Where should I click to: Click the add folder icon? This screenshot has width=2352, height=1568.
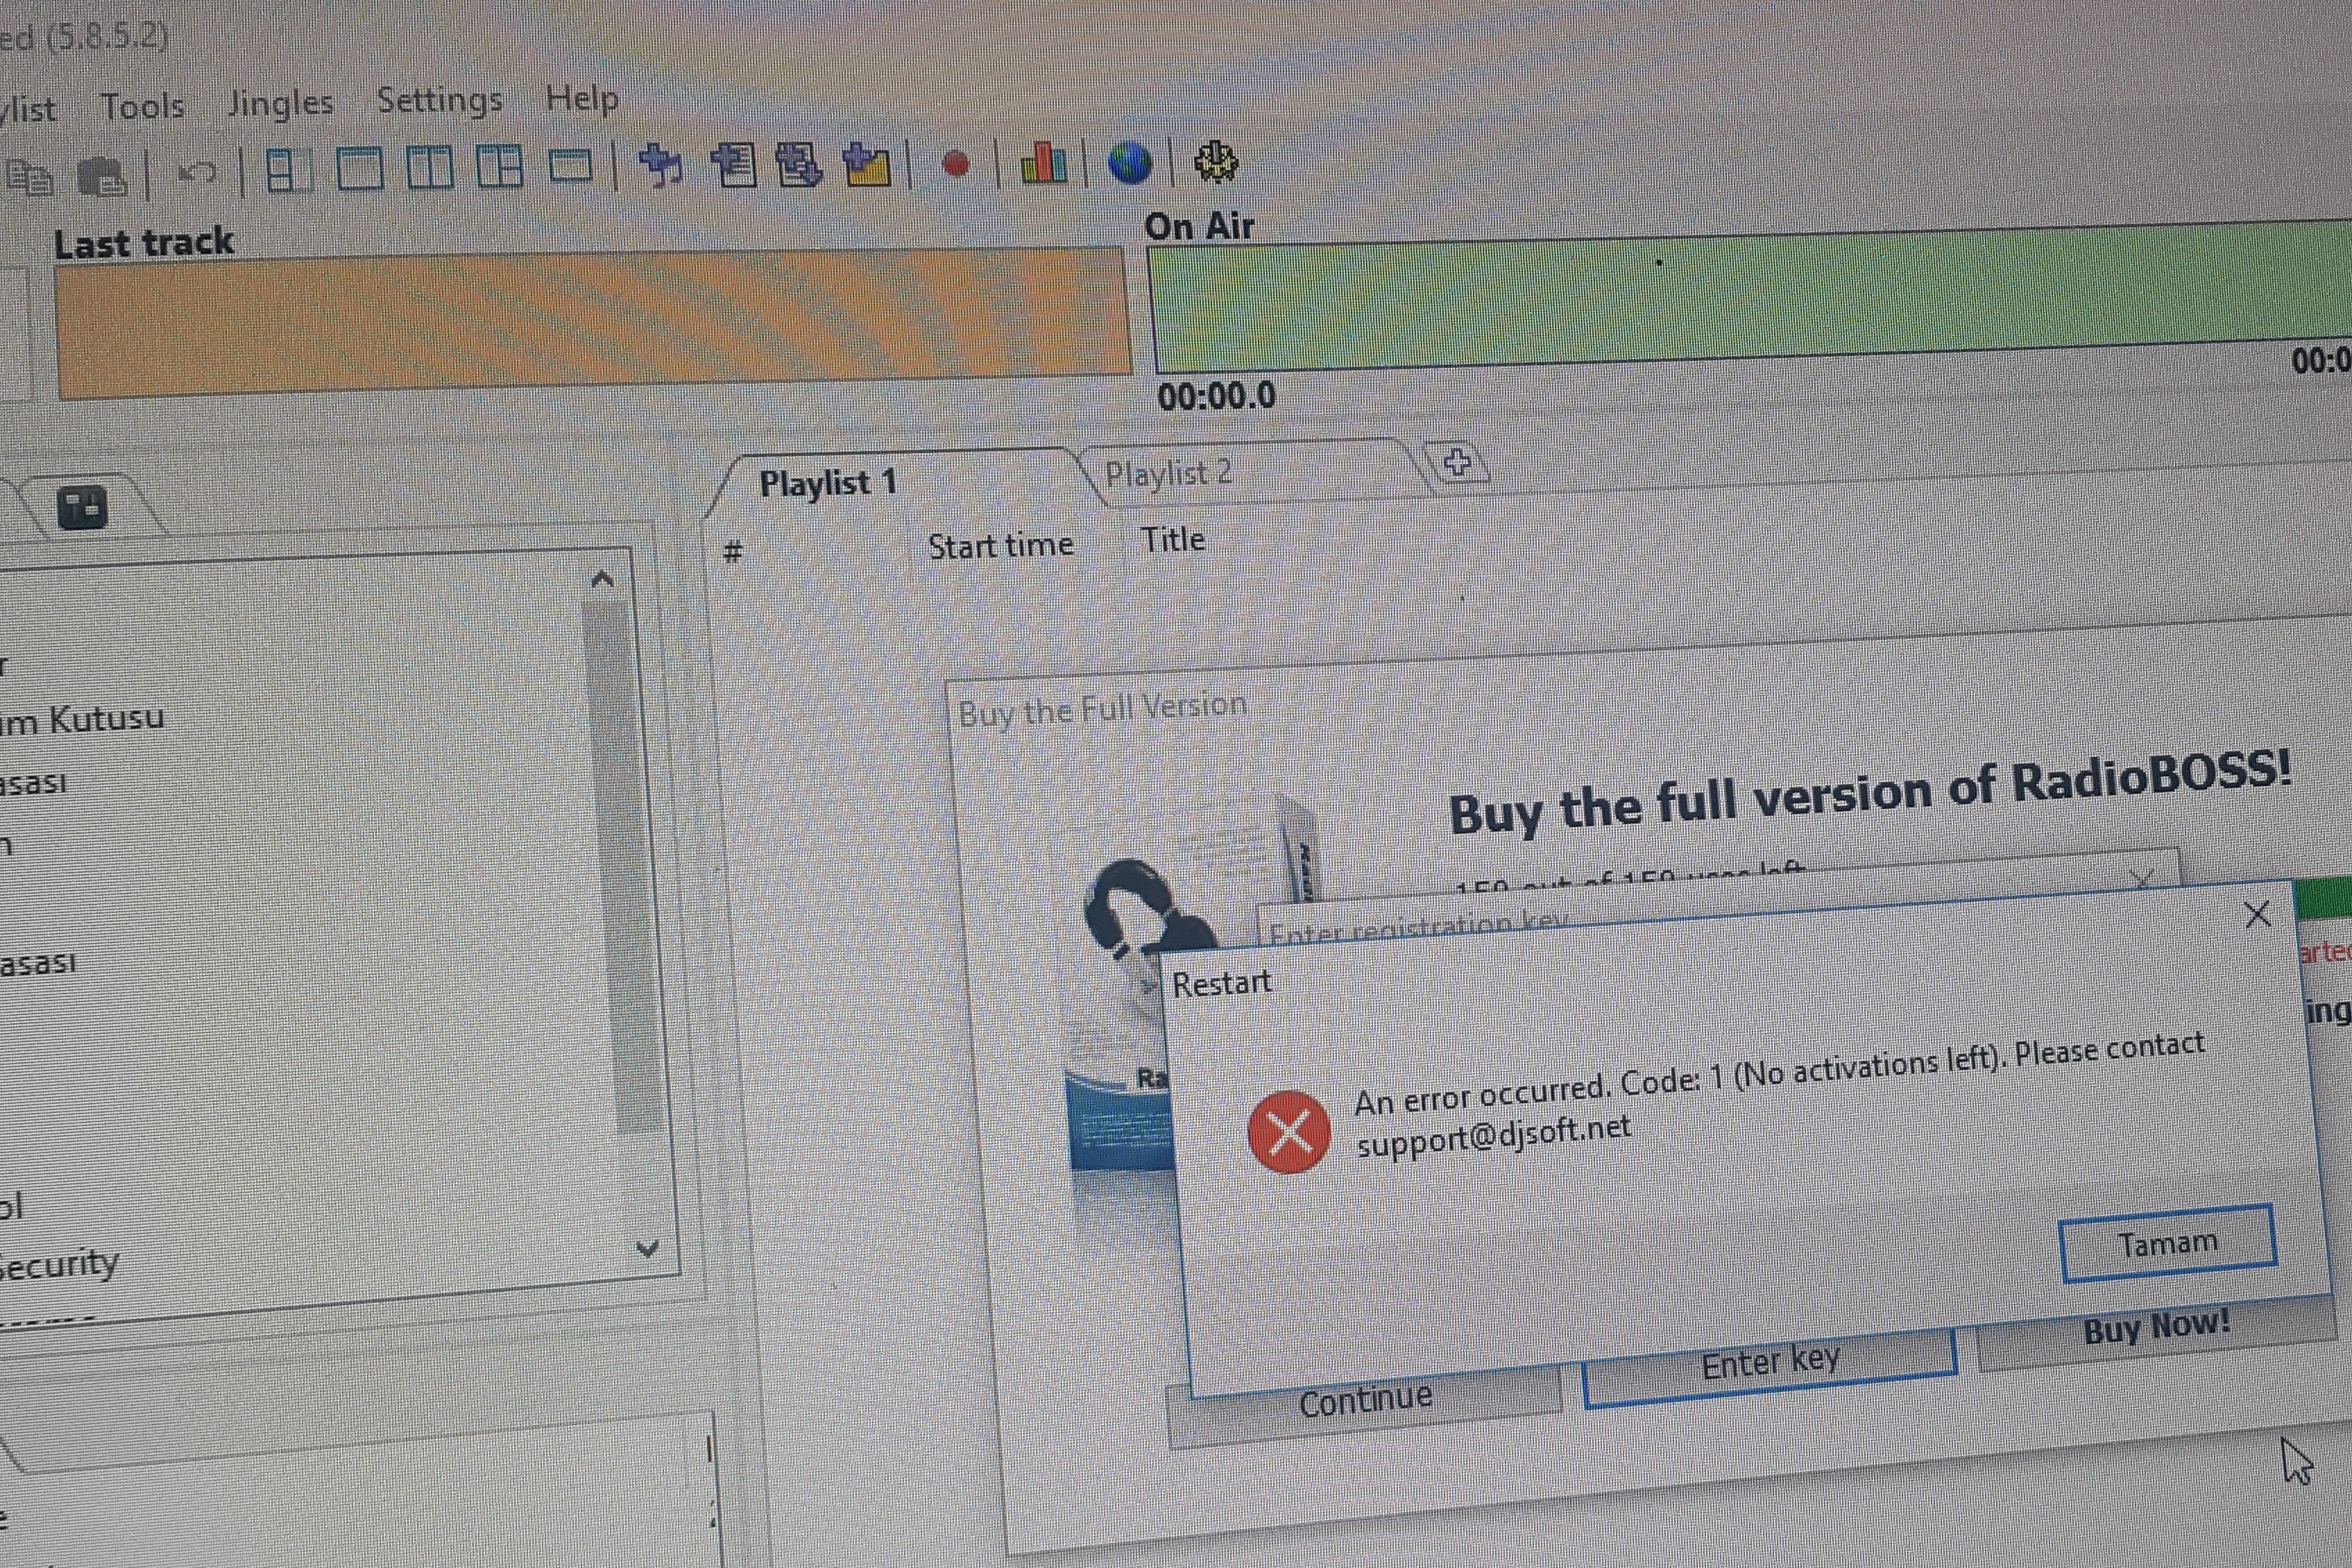point(866,164)
